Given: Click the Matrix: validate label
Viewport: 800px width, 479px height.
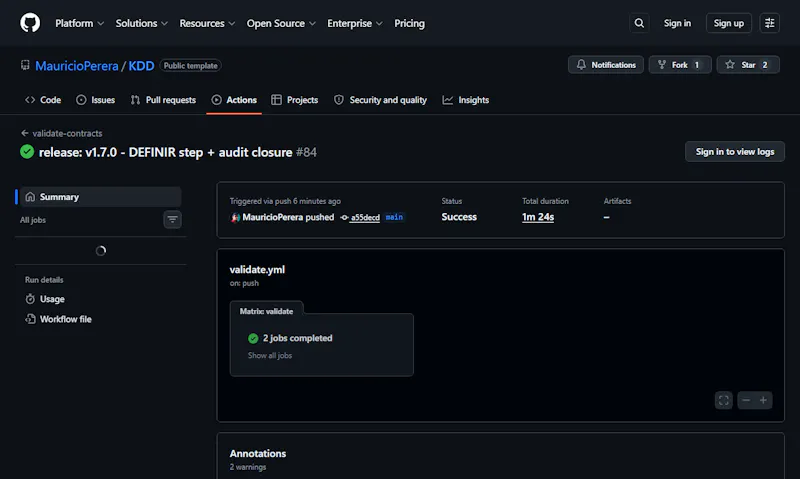Looking at the screenshot, I should click(266, 311).
